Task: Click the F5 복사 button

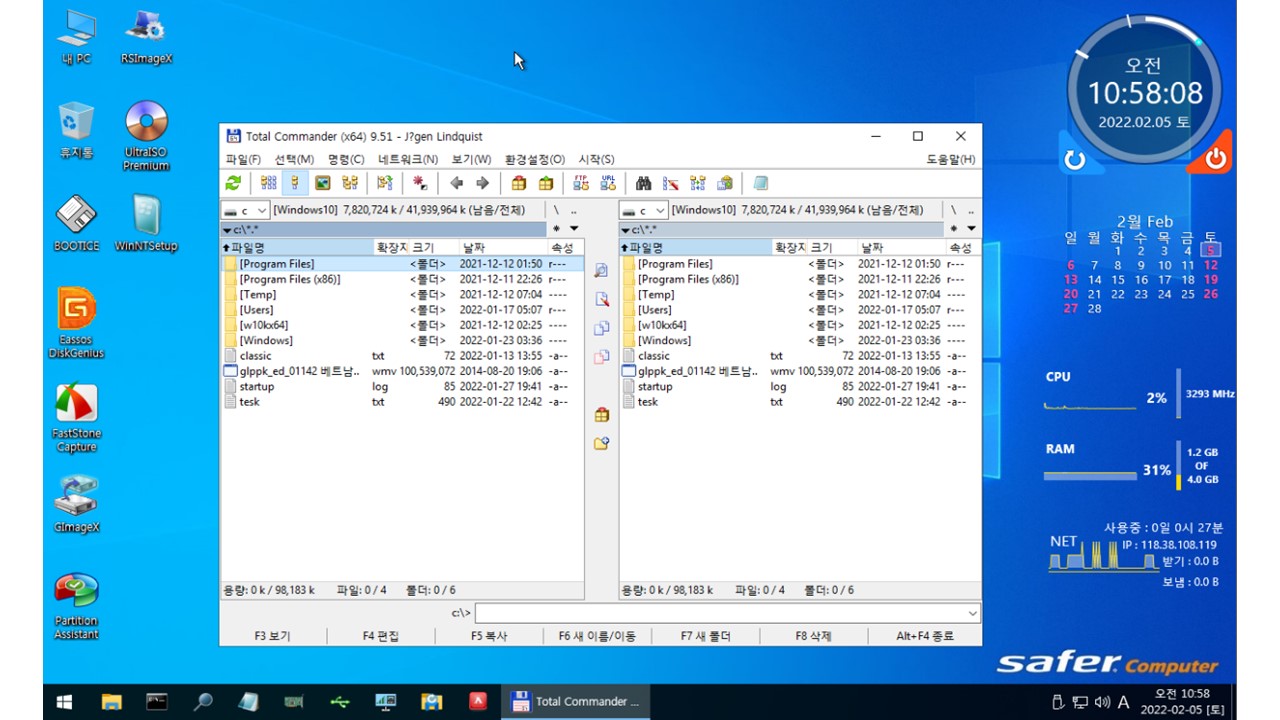Action: click(490, 636)
